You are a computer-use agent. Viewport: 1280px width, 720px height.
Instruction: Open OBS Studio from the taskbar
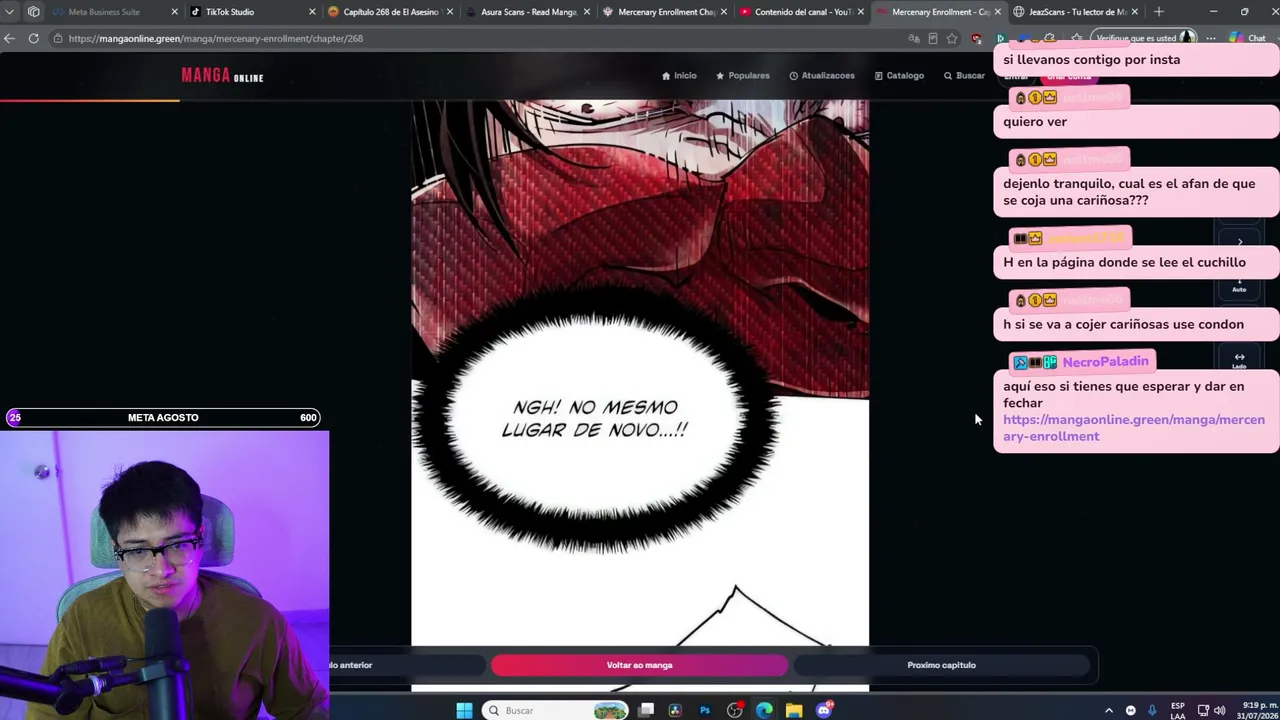(x=735, y=710)
